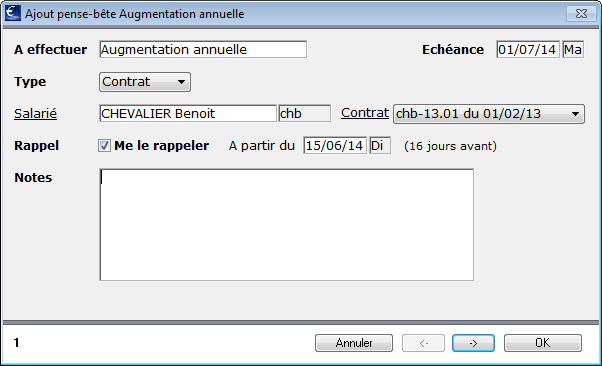Close the Ajout pense-bête dialog
Screen dimensions: 602x366
[x=581, y=14]
